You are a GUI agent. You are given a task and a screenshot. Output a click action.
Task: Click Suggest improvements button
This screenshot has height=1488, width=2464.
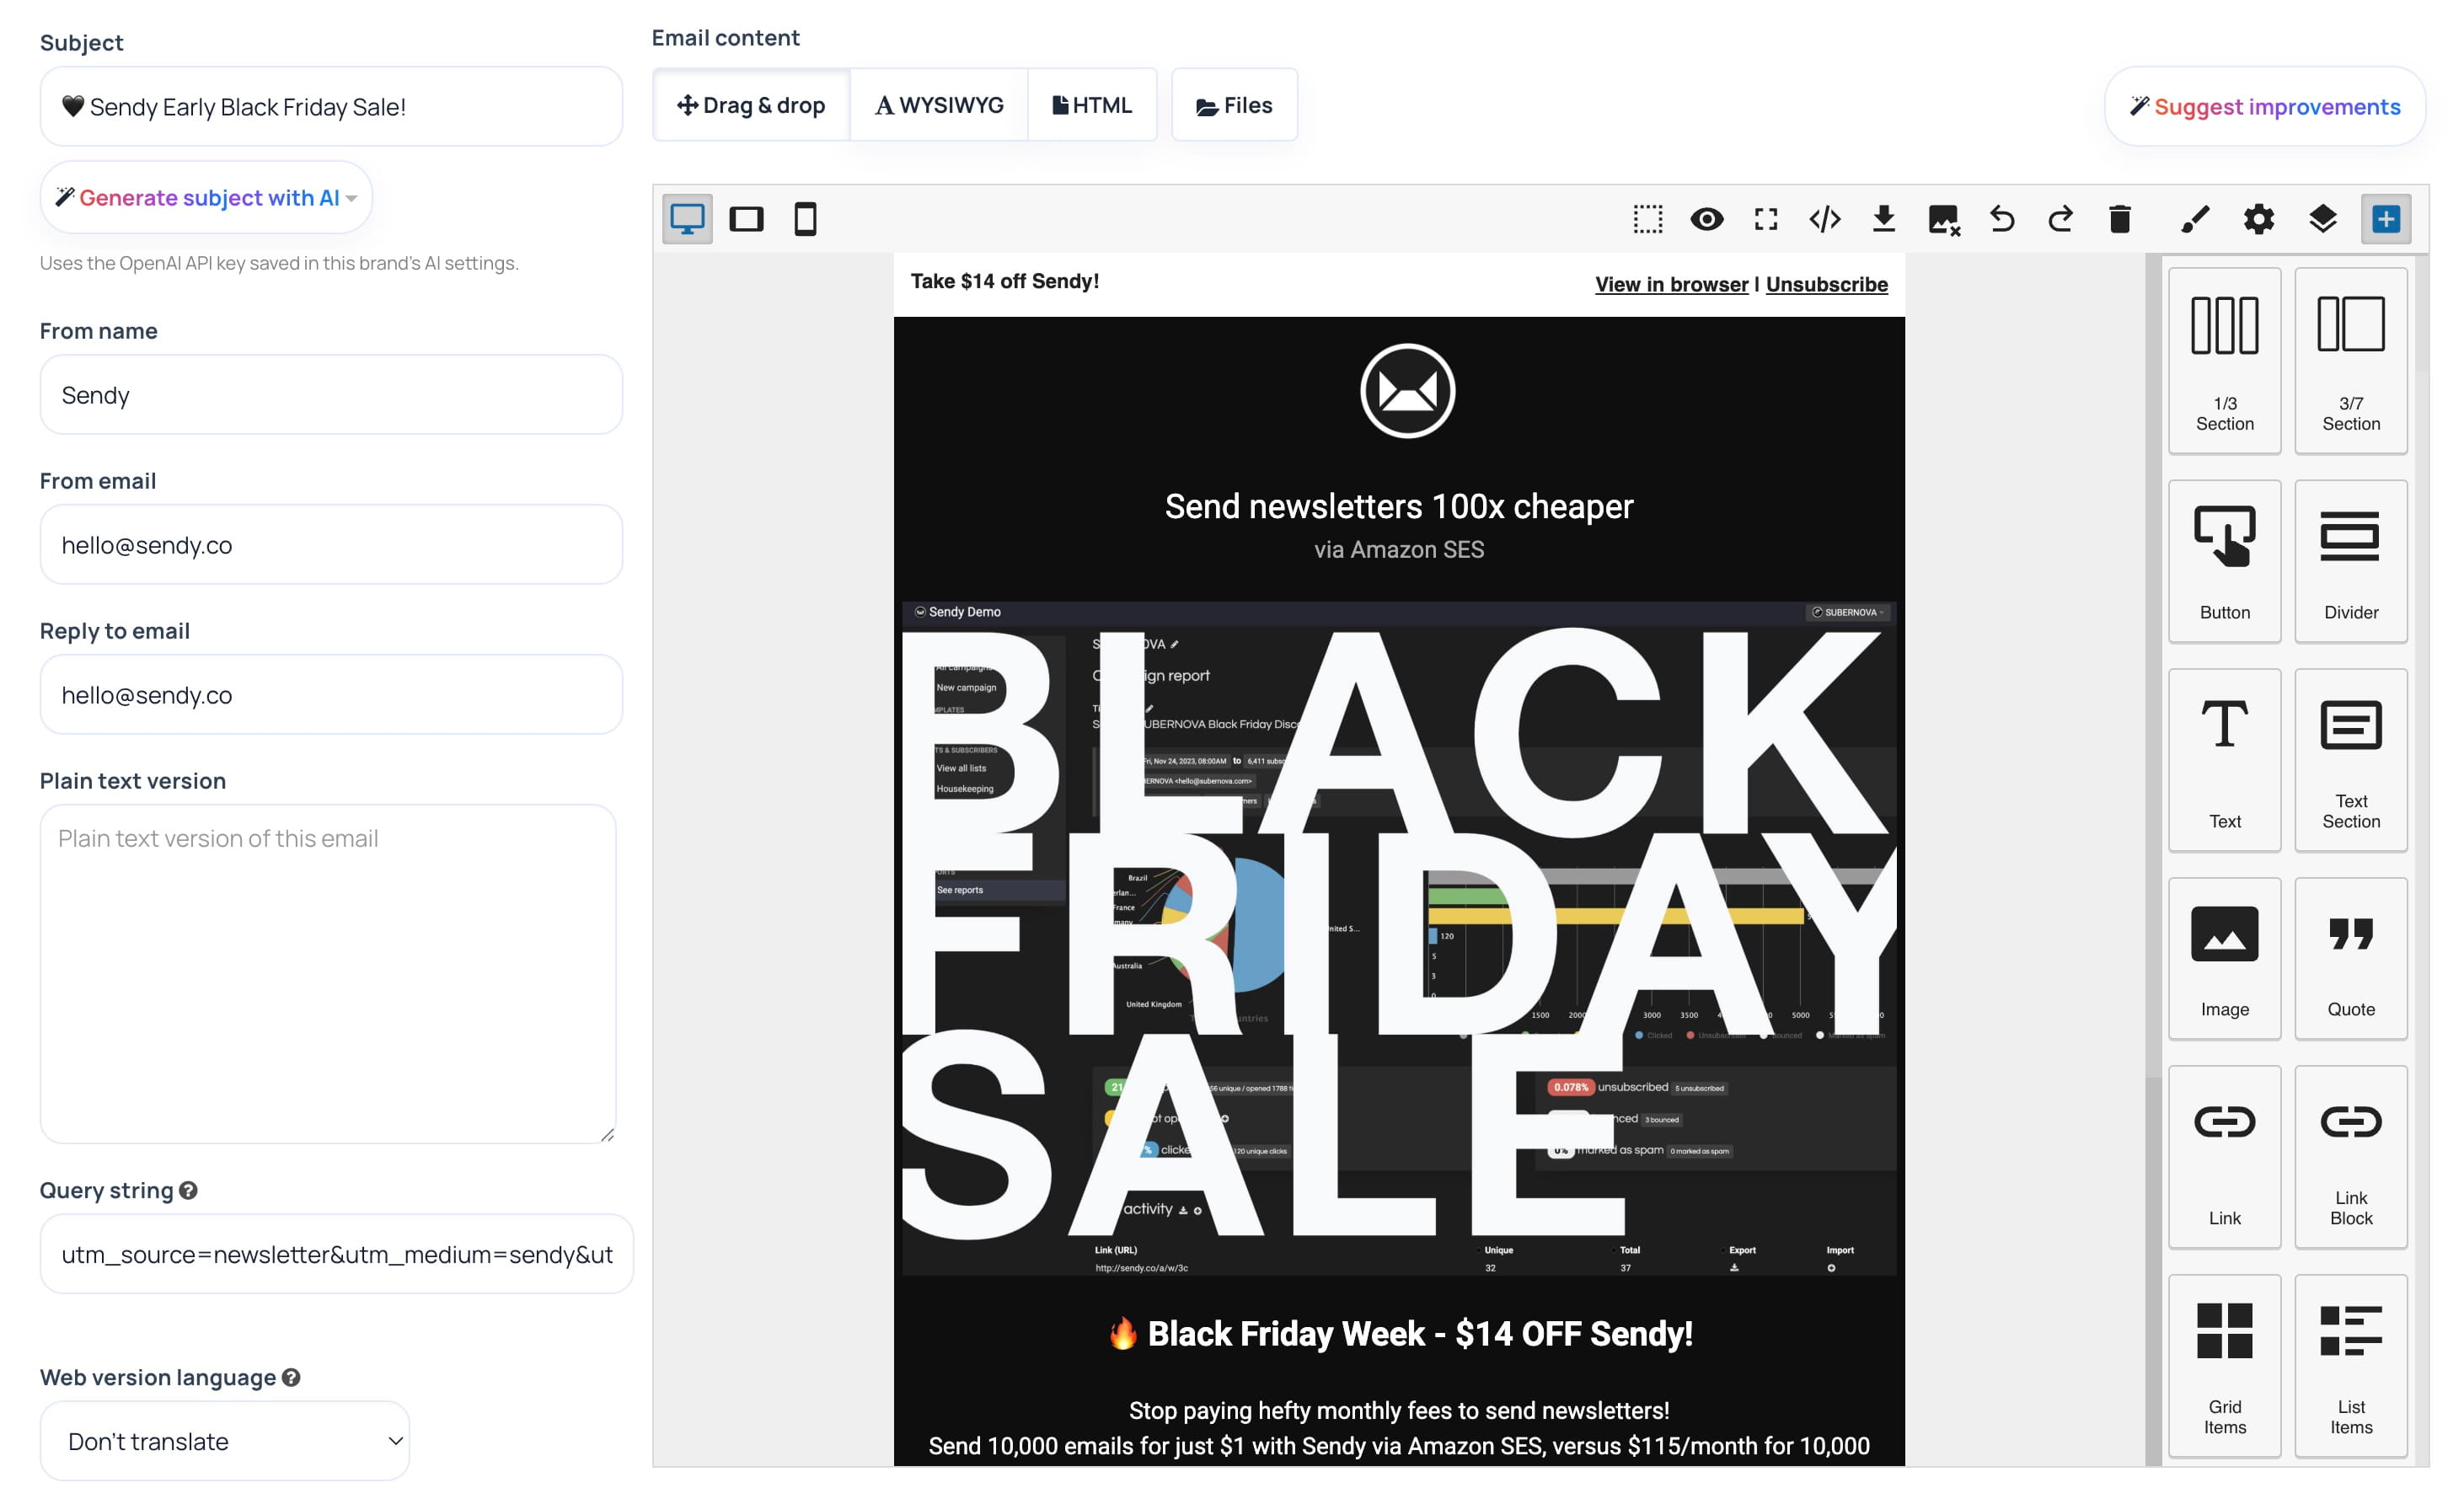[x=2265, y=107]
